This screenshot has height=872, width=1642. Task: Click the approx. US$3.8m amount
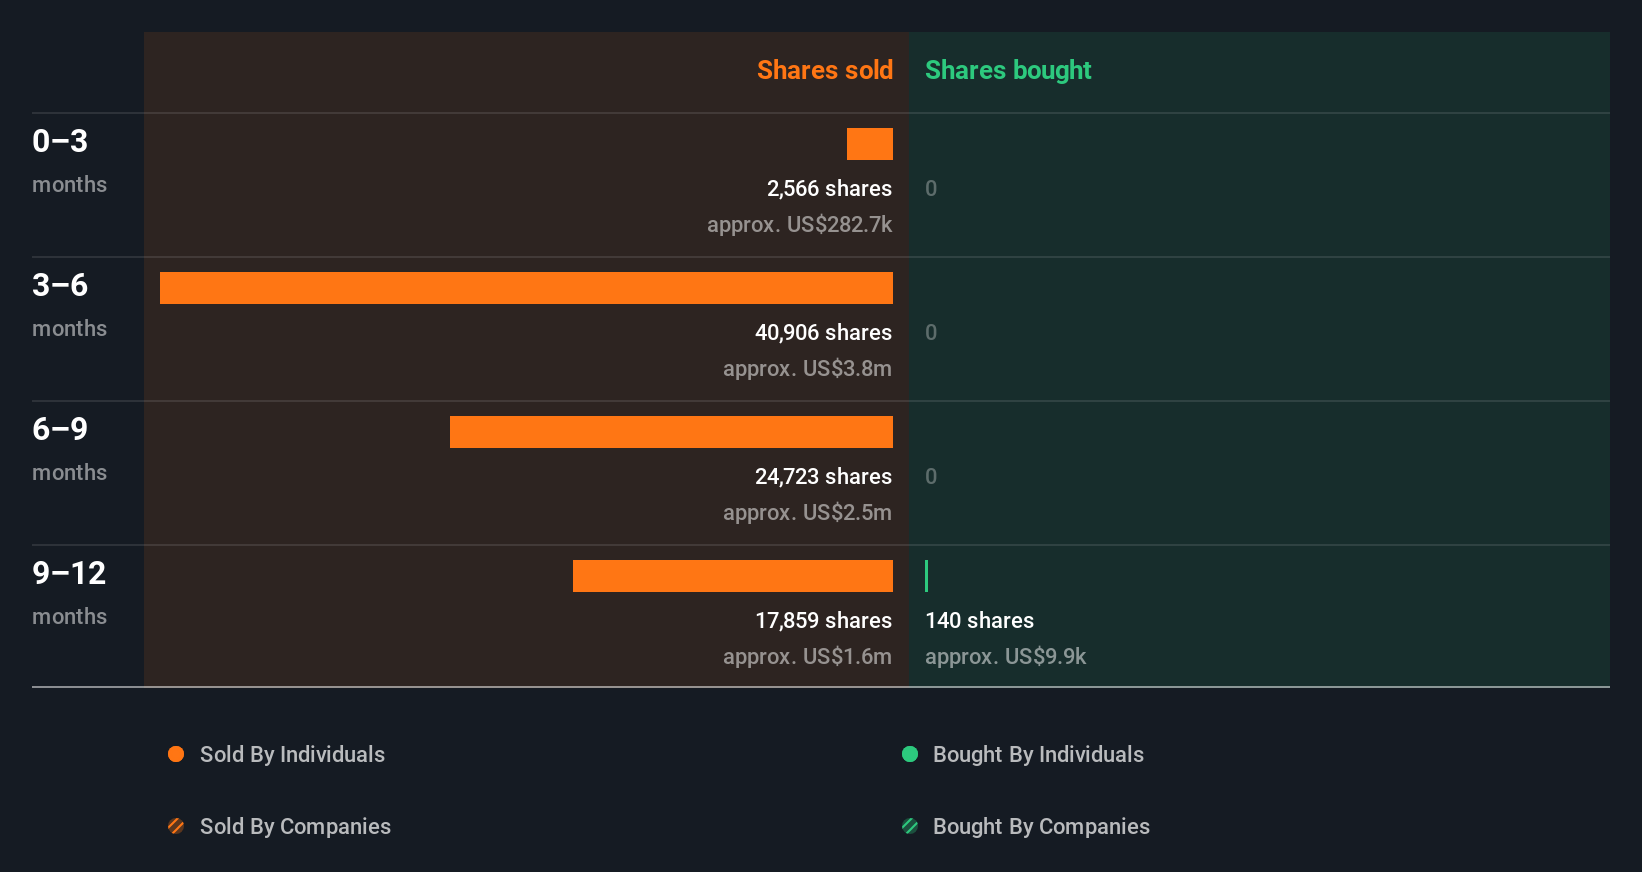click(807, 369)
